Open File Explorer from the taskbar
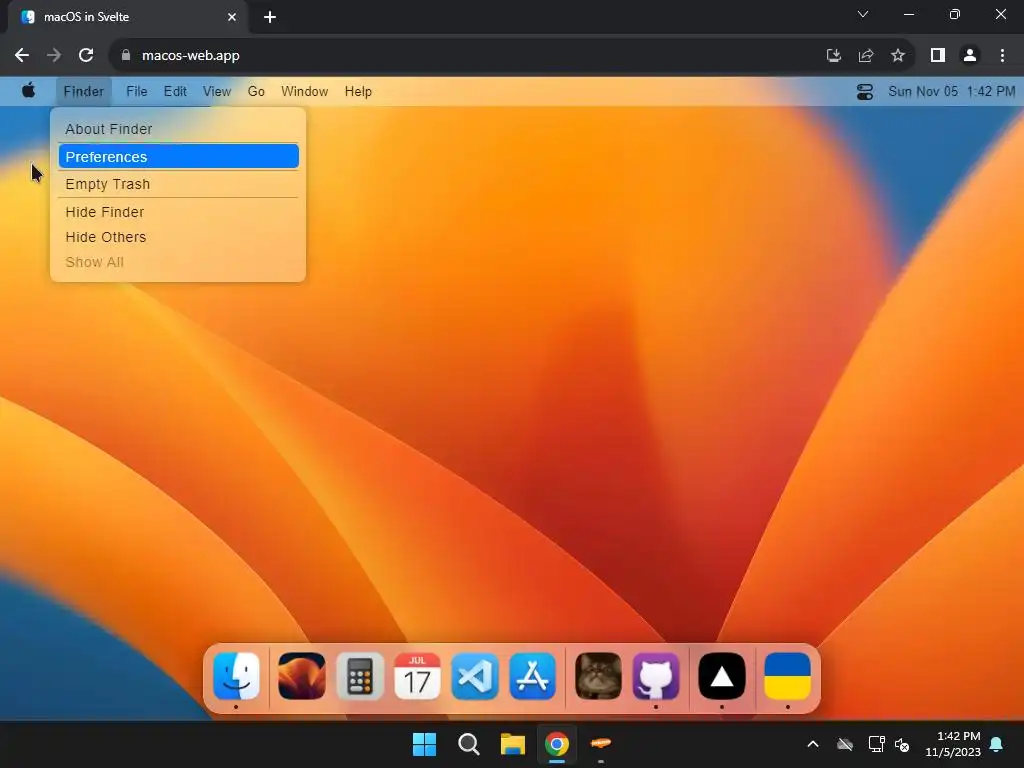1024x768 pixels. coord(513,744)
